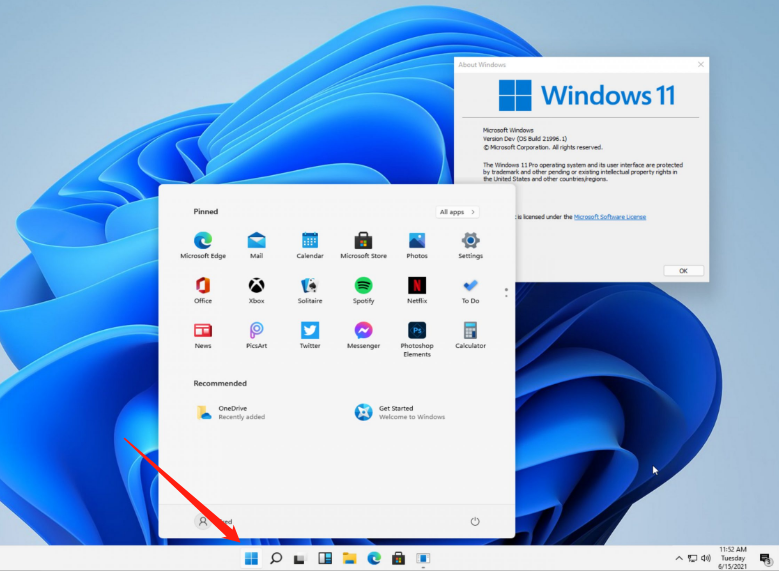The width and height of the screenshot is (779, 571).
Task: Open Photoshop Elements
Action: pyautogui.click(x=417, y=339)
